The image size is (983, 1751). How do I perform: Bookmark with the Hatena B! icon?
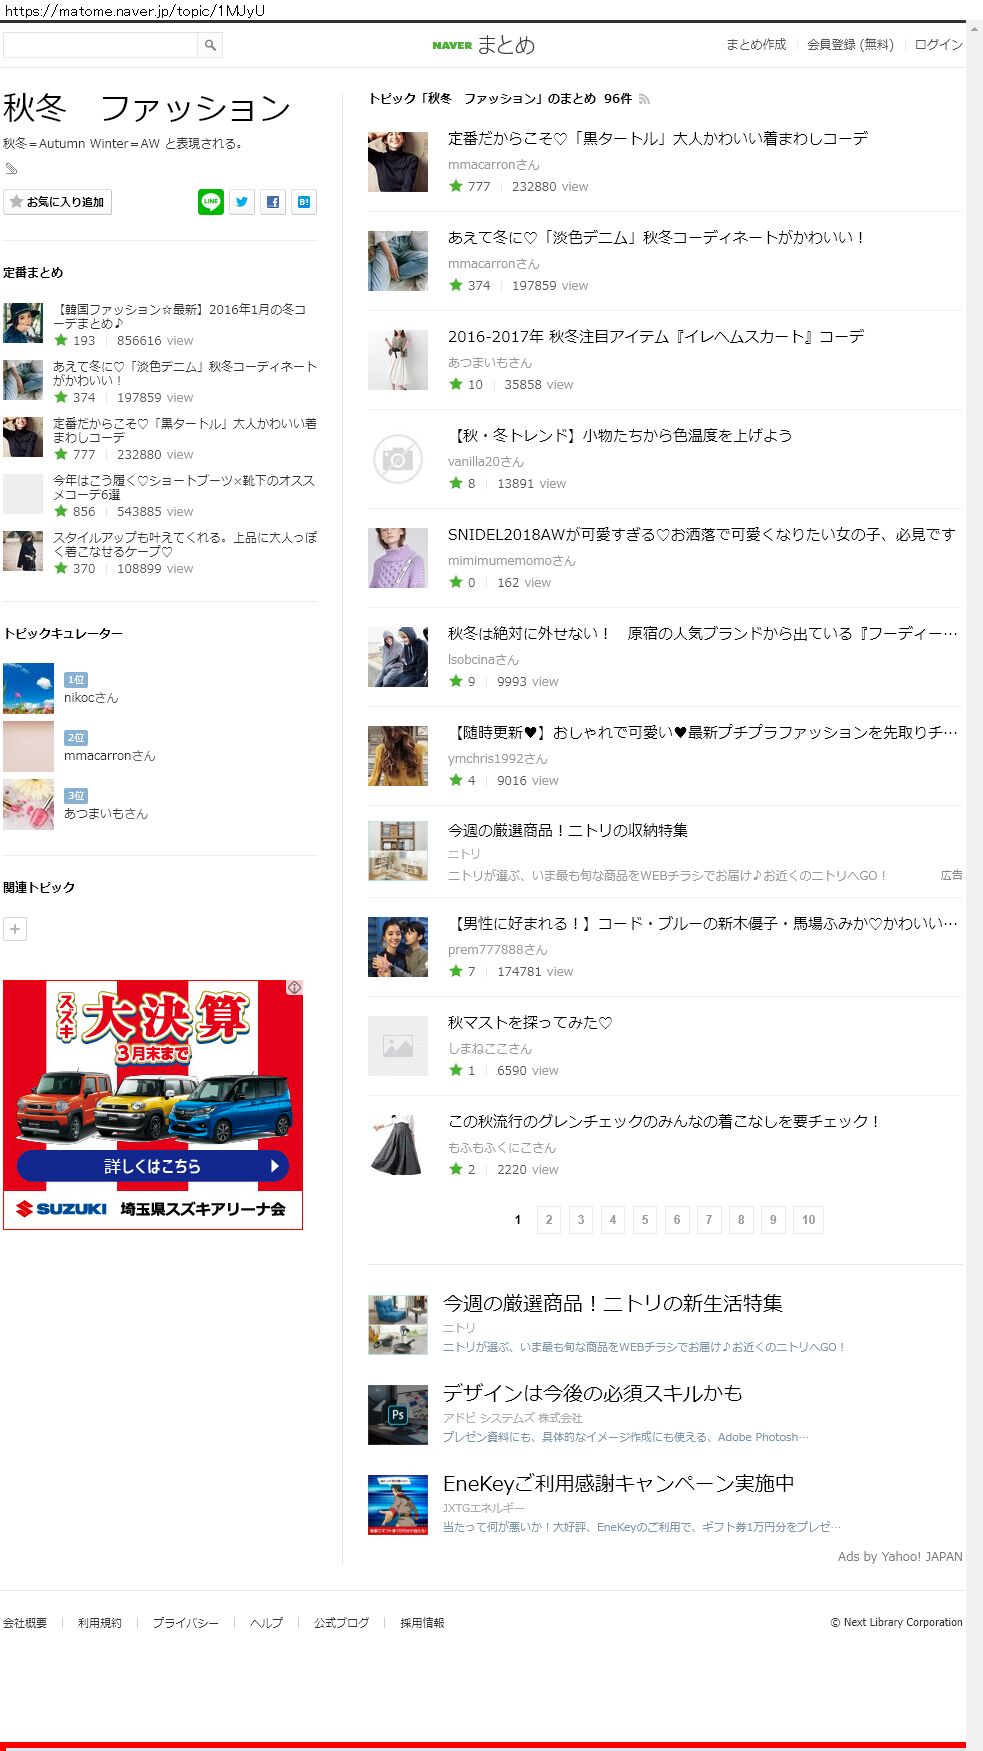(x=304, y=202)
